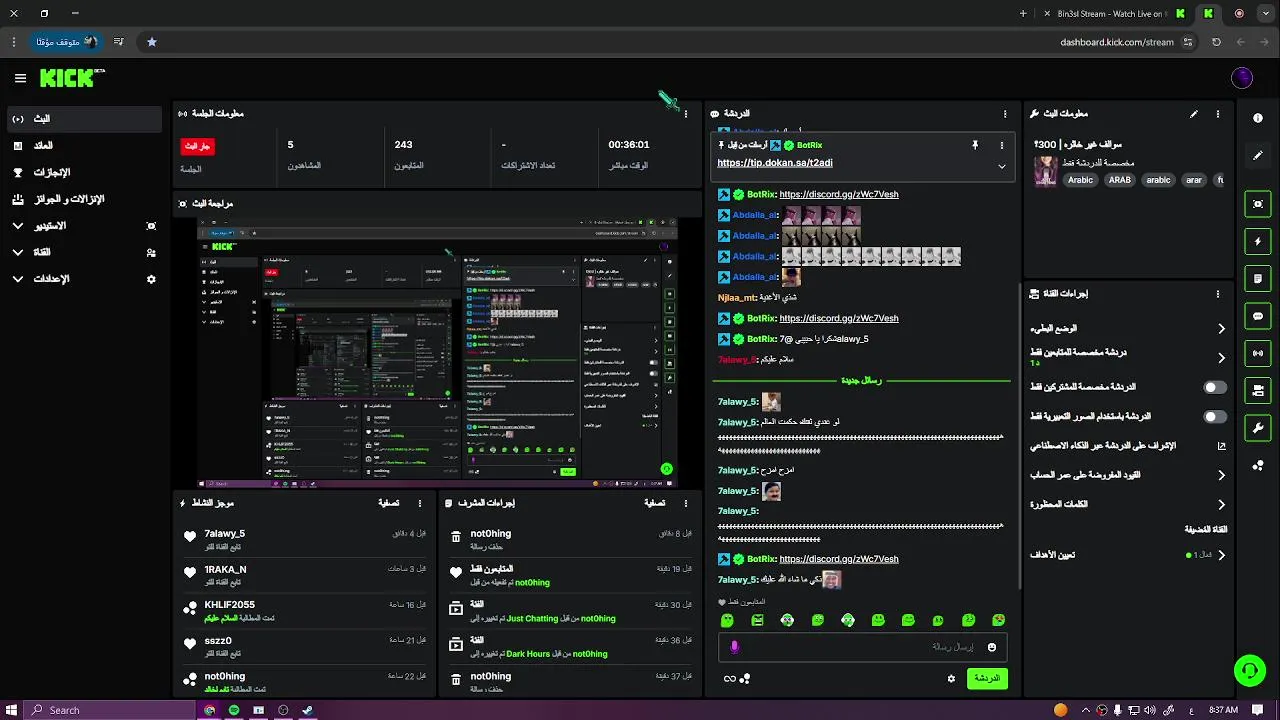Open تعيين الأهداف set goals row
This screenshot has width=1280, height=720.
[1127, 555]
